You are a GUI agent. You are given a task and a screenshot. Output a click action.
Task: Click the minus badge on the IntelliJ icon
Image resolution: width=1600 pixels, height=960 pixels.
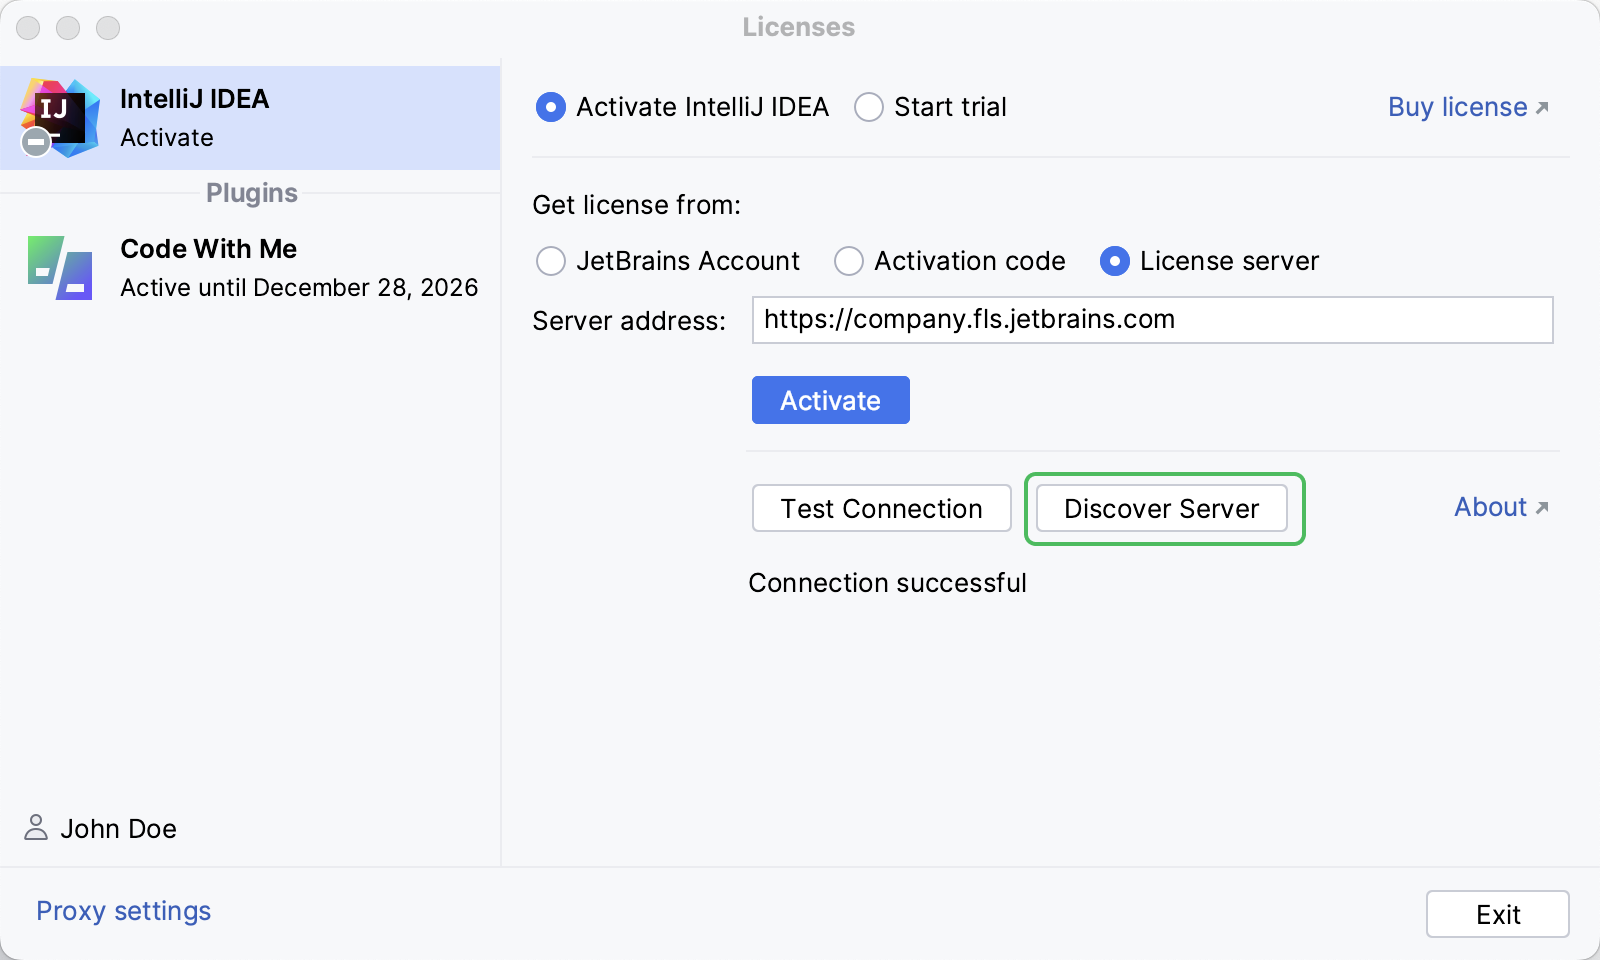coord(36,142)
